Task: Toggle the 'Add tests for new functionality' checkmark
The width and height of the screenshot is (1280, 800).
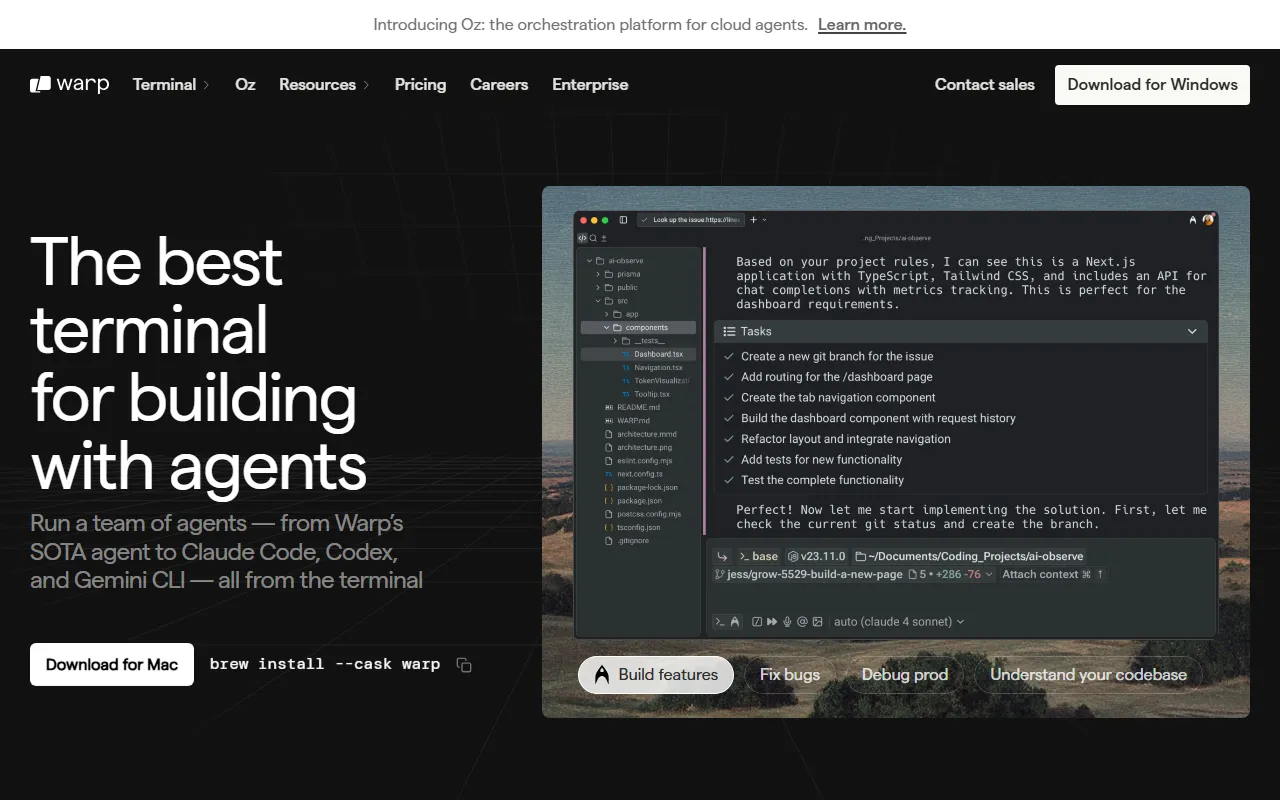Action: [729, 460]
